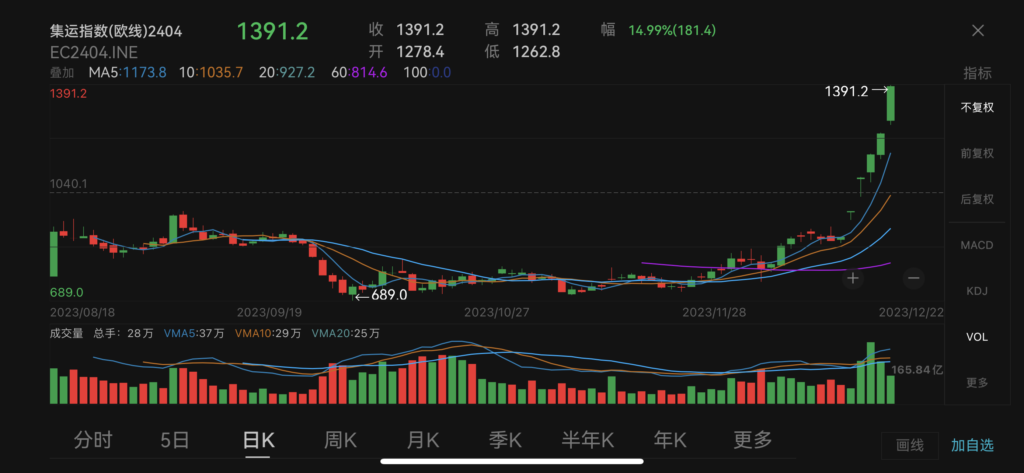Tap the MA10 value 1035.7
Viewport: 1024px width, 473px height.
coord(220,73)
